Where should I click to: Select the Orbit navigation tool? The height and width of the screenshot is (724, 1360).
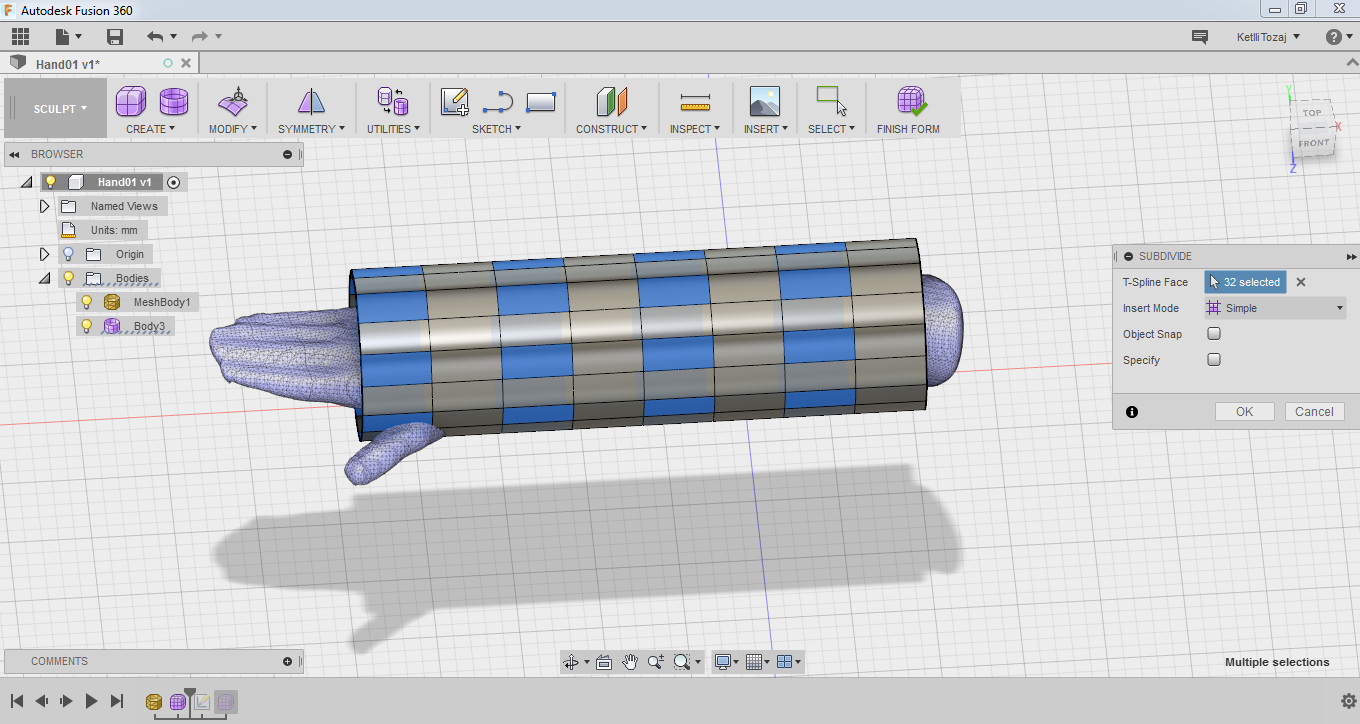[571, 662]
